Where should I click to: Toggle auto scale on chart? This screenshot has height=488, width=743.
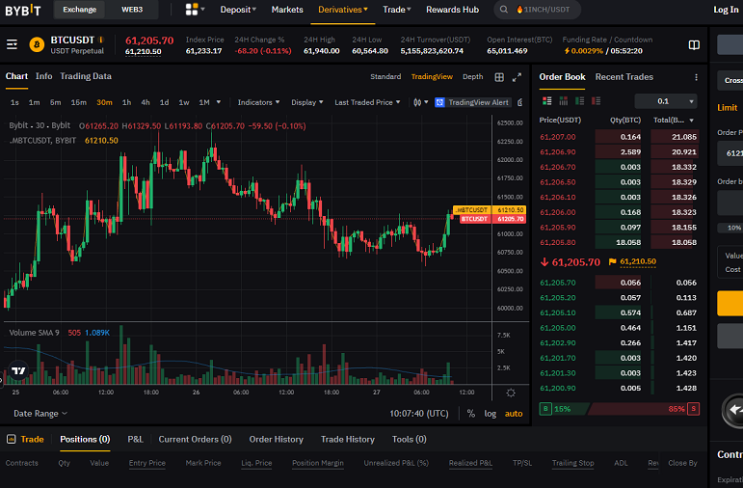(x=513, y=414)
